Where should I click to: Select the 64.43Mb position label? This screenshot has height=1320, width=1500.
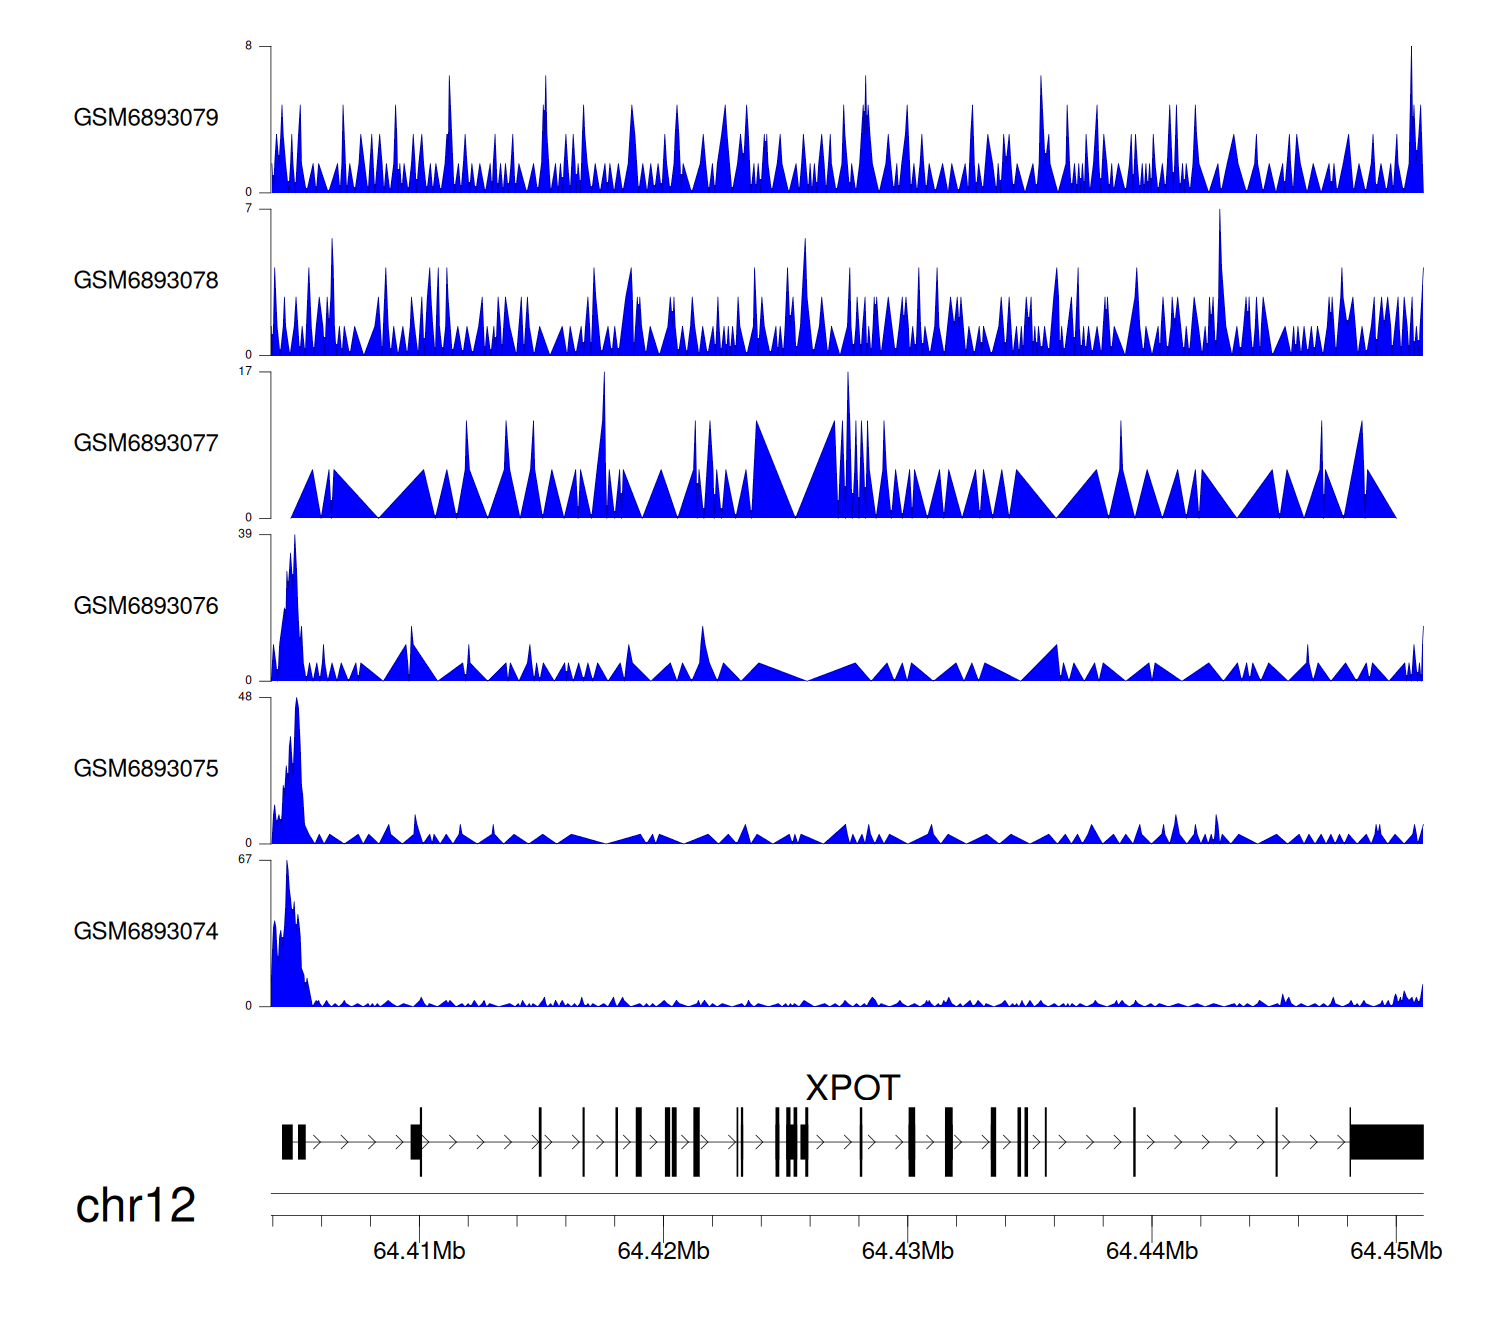[907, 1251]
